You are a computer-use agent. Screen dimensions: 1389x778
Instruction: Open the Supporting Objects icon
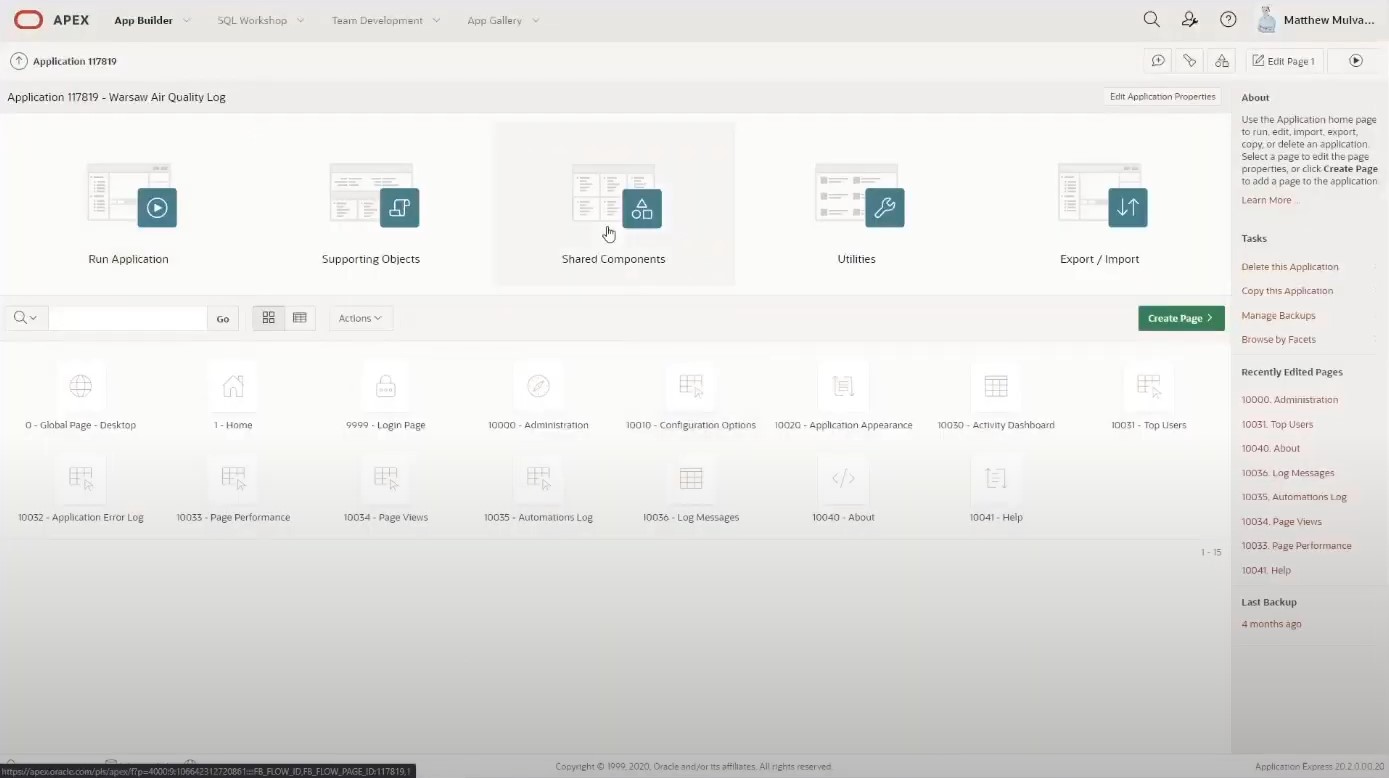coord(374,195)
